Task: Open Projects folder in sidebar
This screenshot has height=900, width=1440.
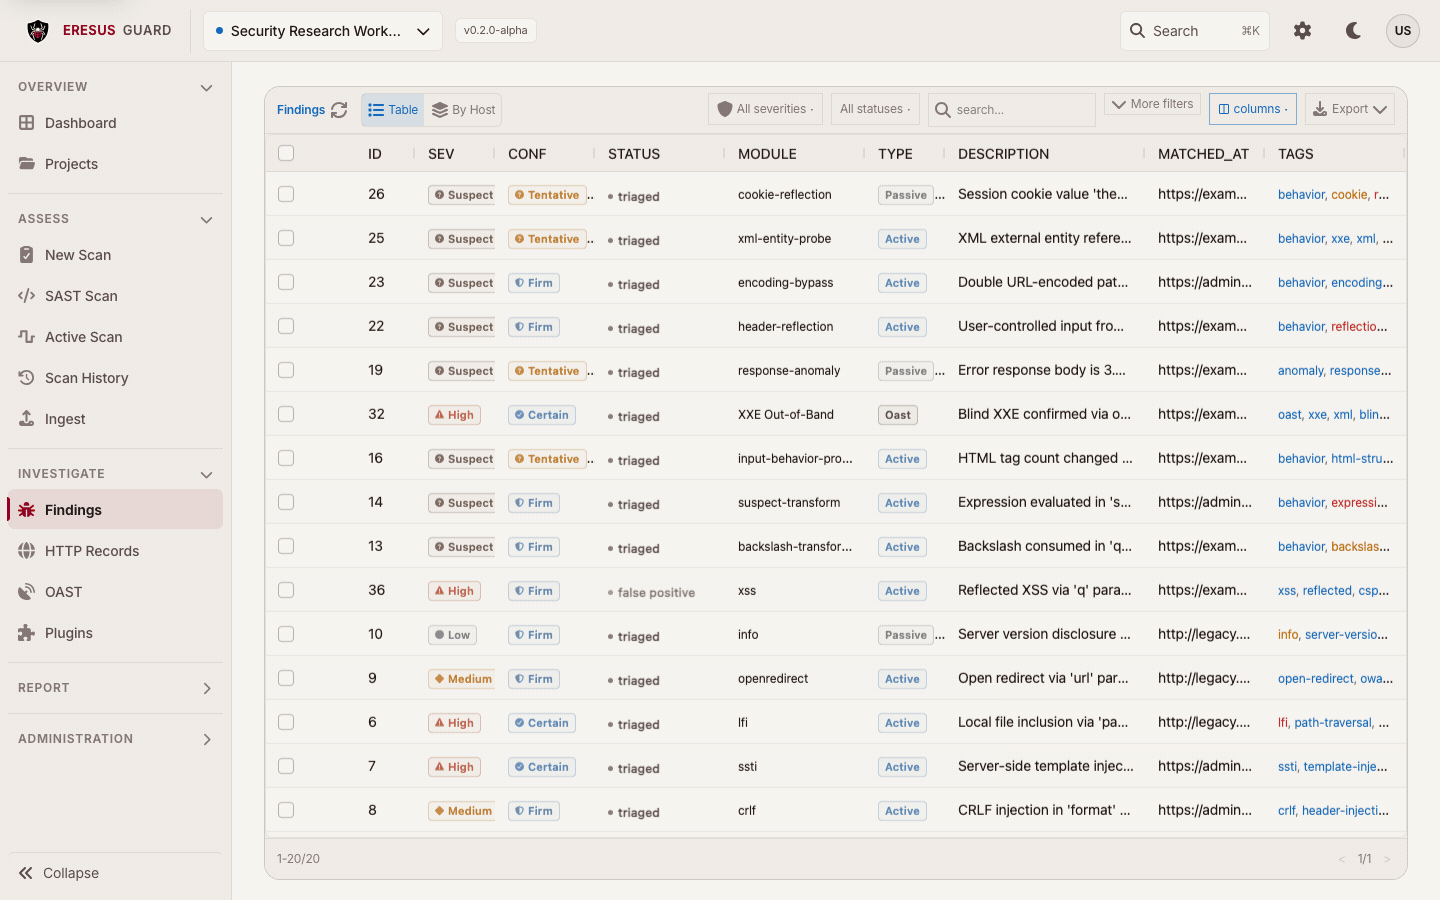Action: point(115,164)
